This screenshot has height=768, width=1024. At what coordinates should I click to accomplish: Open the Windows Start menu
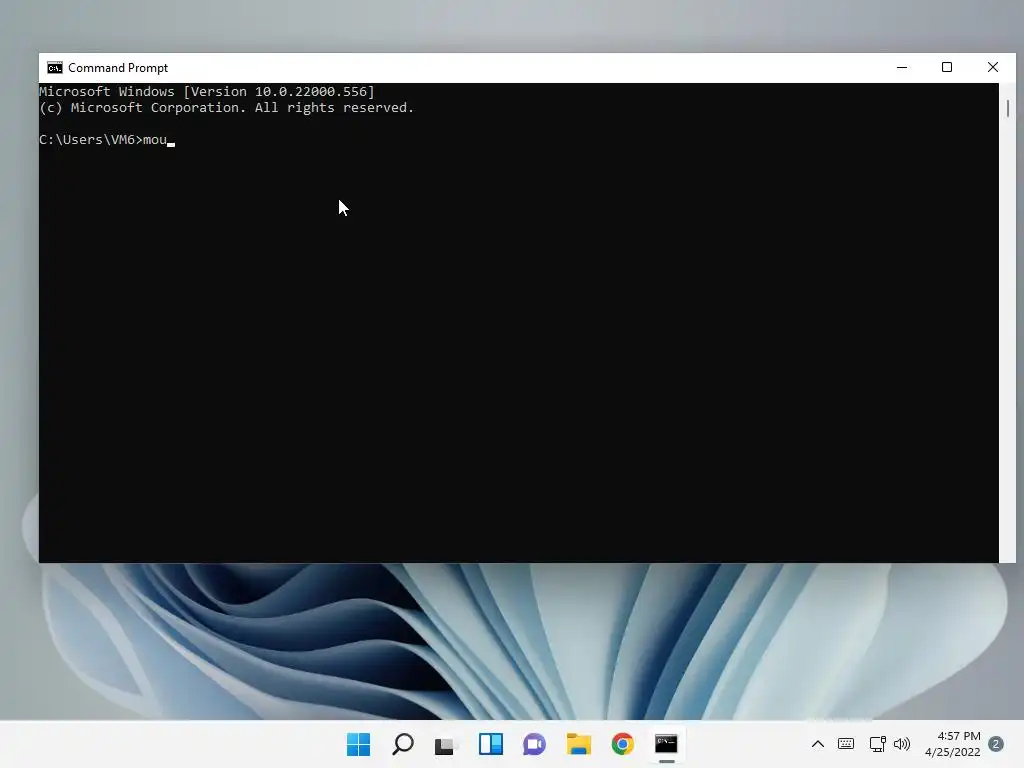pos(359,744)
